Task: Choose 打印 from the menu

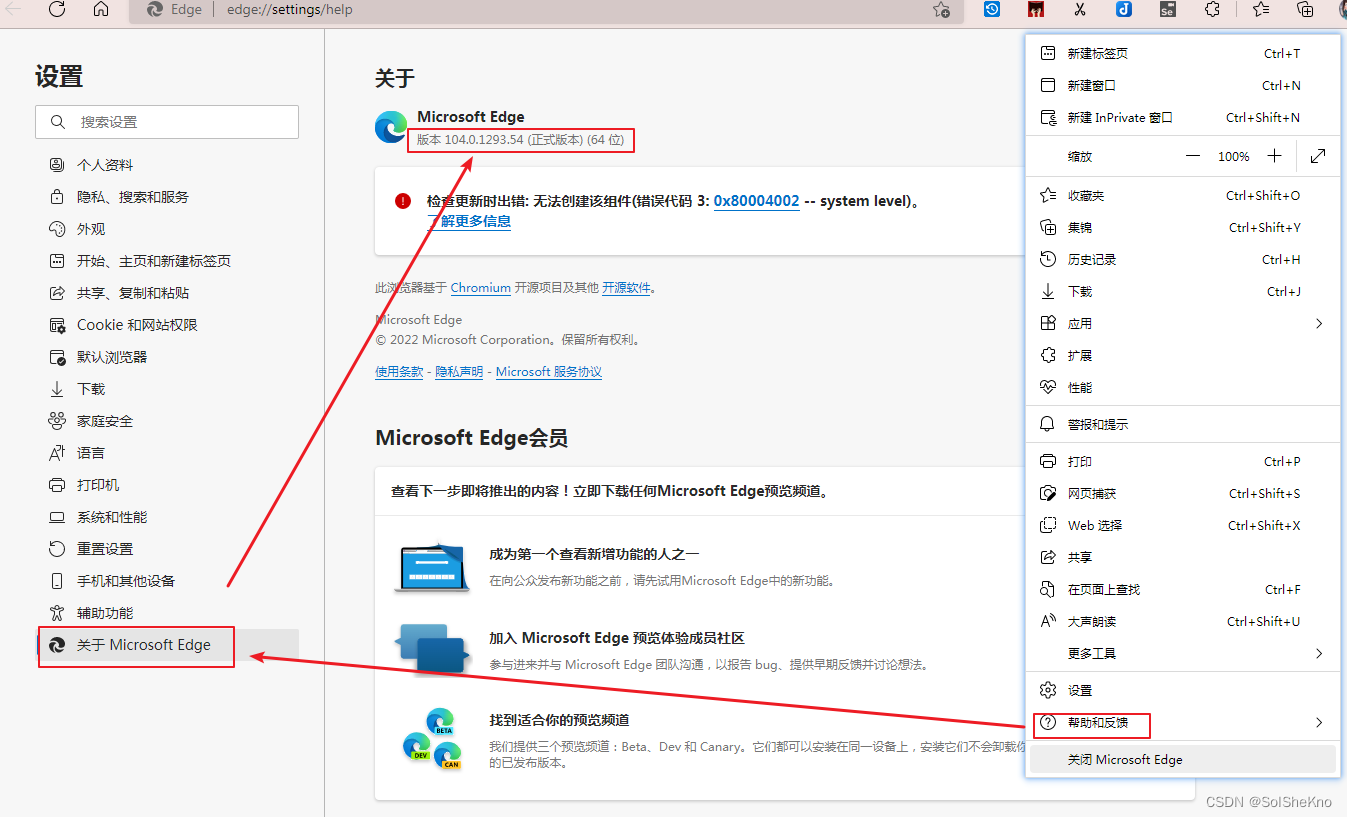Action: pos(1183,461)
